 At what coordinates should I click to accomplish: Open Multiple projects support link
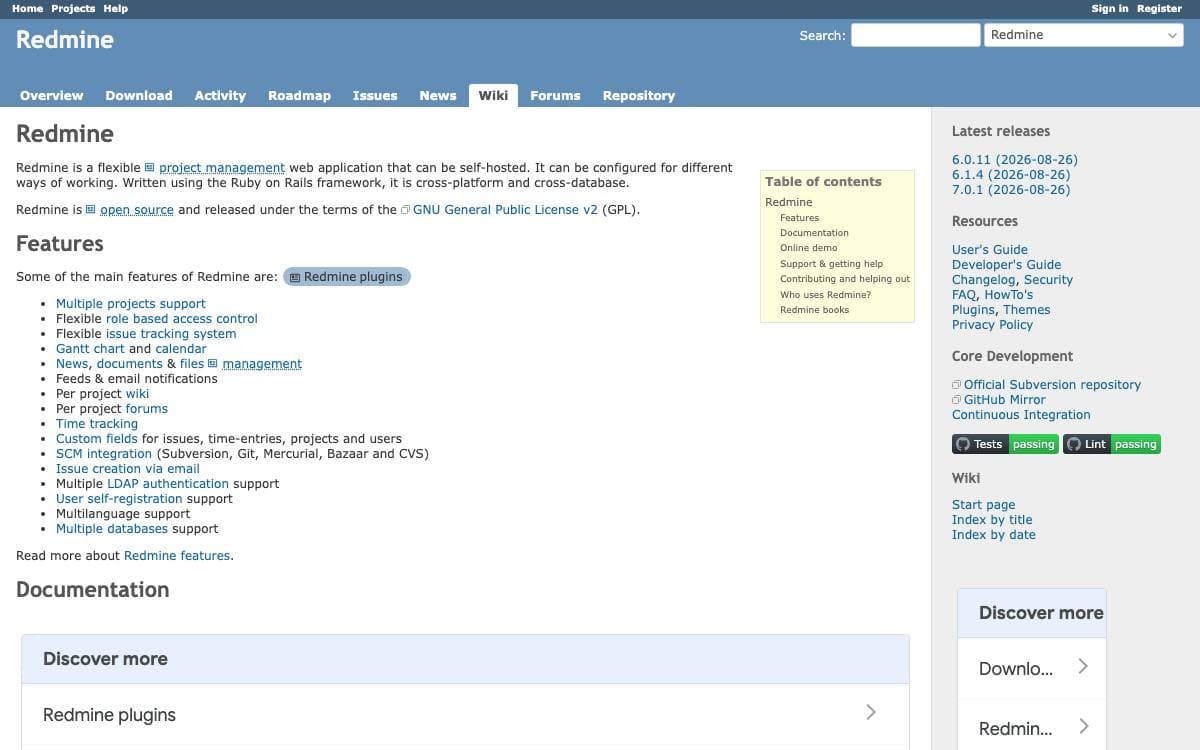[x=131, y=304]
